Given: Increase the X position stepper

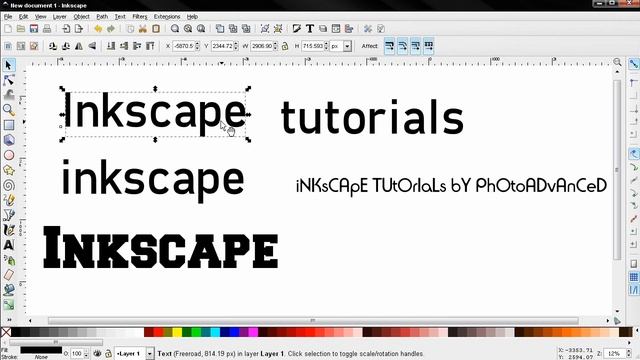Looking at the screenshot, I should click(198, 44).
